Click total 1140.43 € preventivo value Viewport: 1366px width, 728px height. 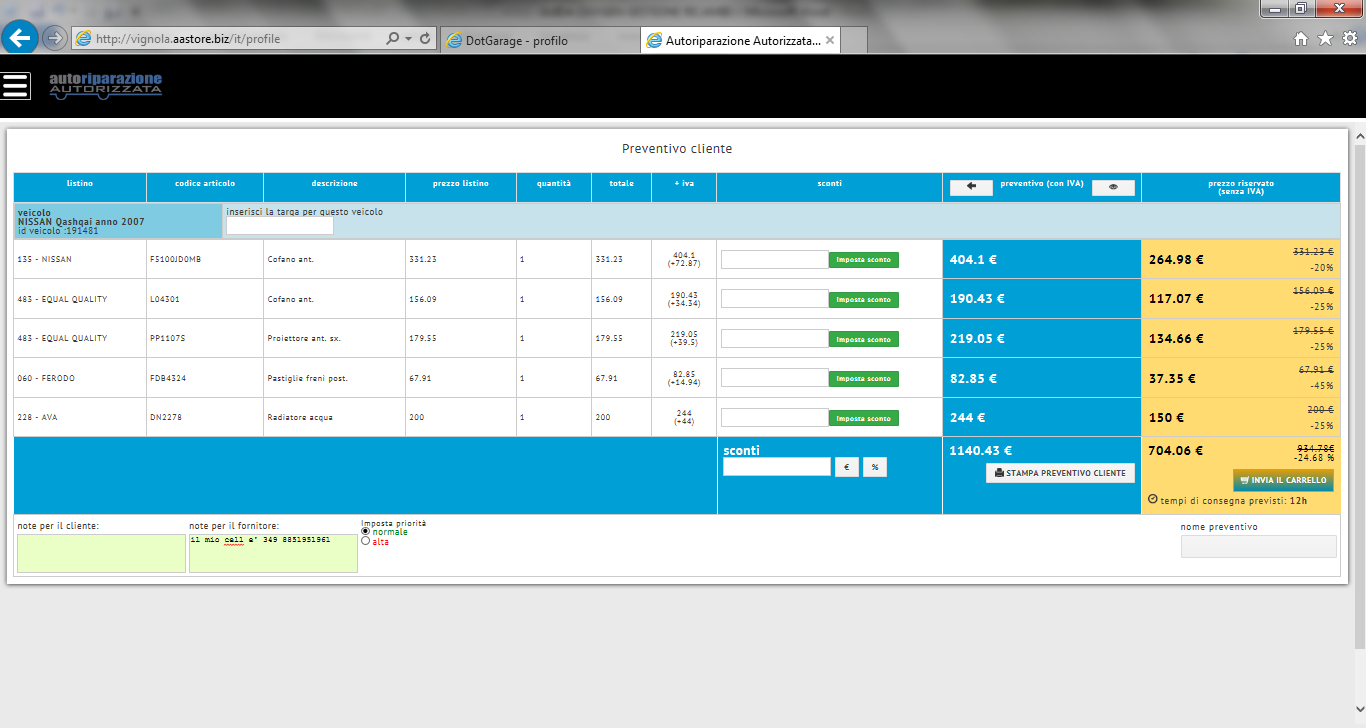[980, 451]
